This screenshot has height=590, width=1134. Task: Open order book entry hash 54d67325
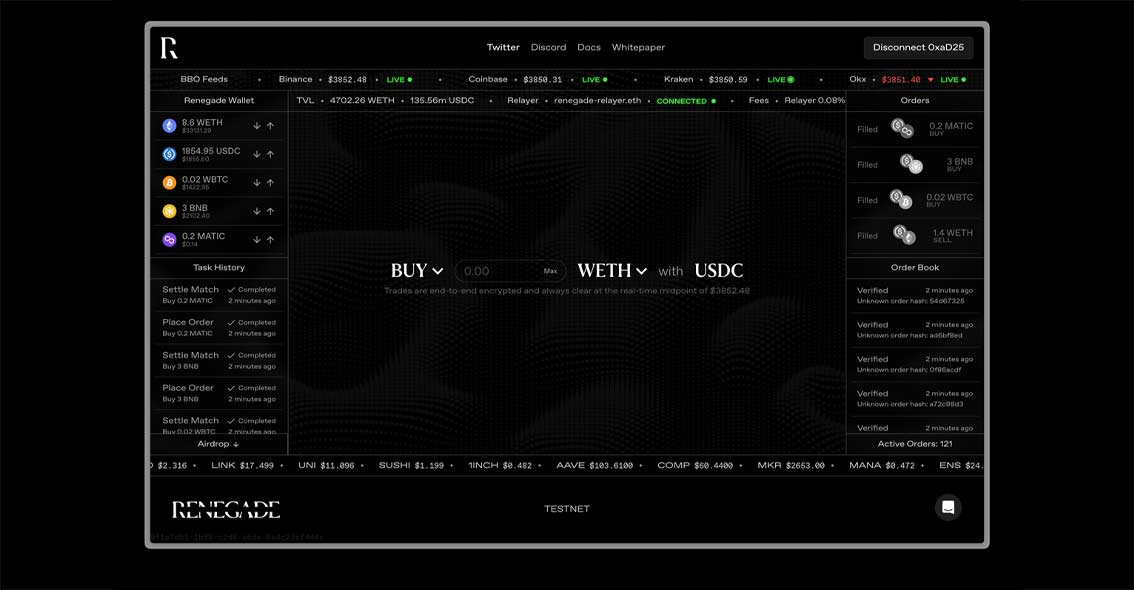(915, 296)
